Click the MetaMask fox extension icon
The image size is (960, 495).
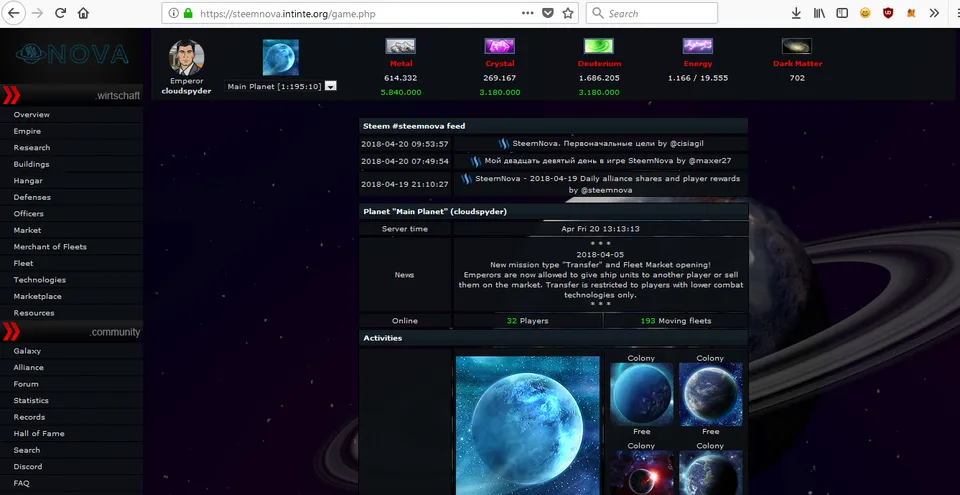point(911,13)
